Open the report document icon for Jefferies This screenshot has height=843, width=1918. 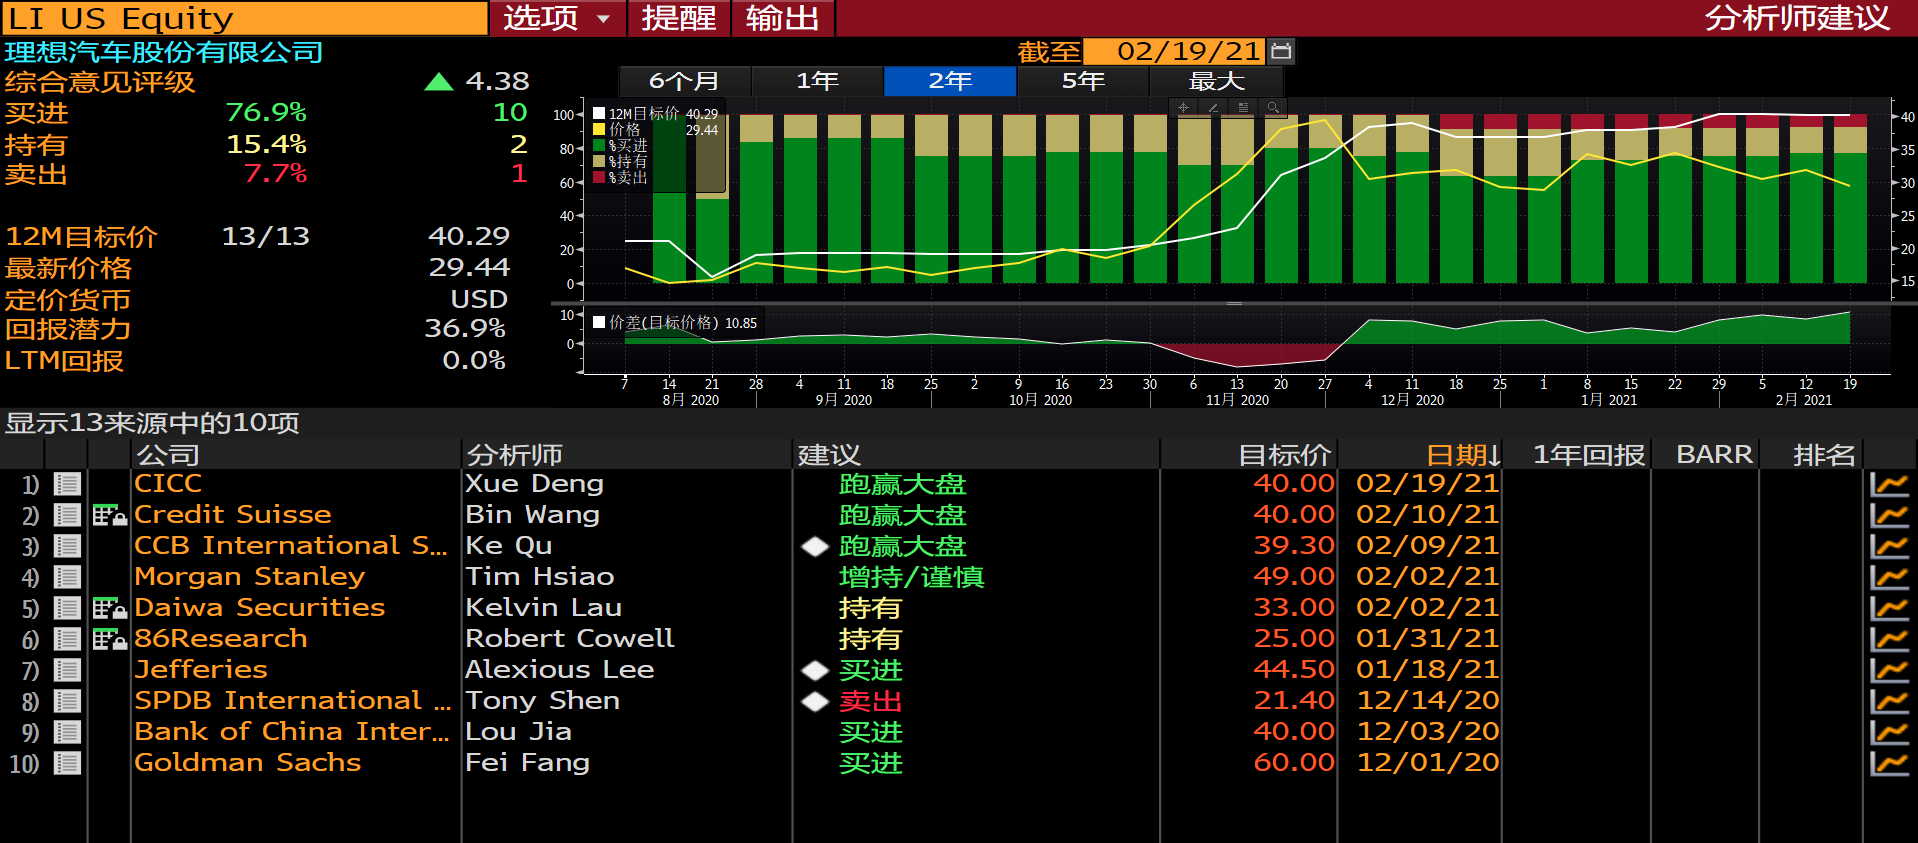67,670
